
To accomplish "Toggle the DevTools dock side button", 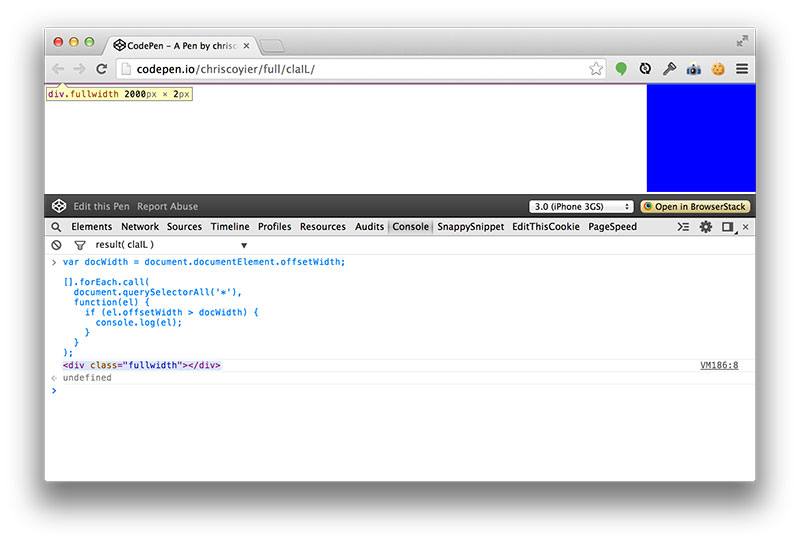I will pyautogui.click(x=728, y=227).
